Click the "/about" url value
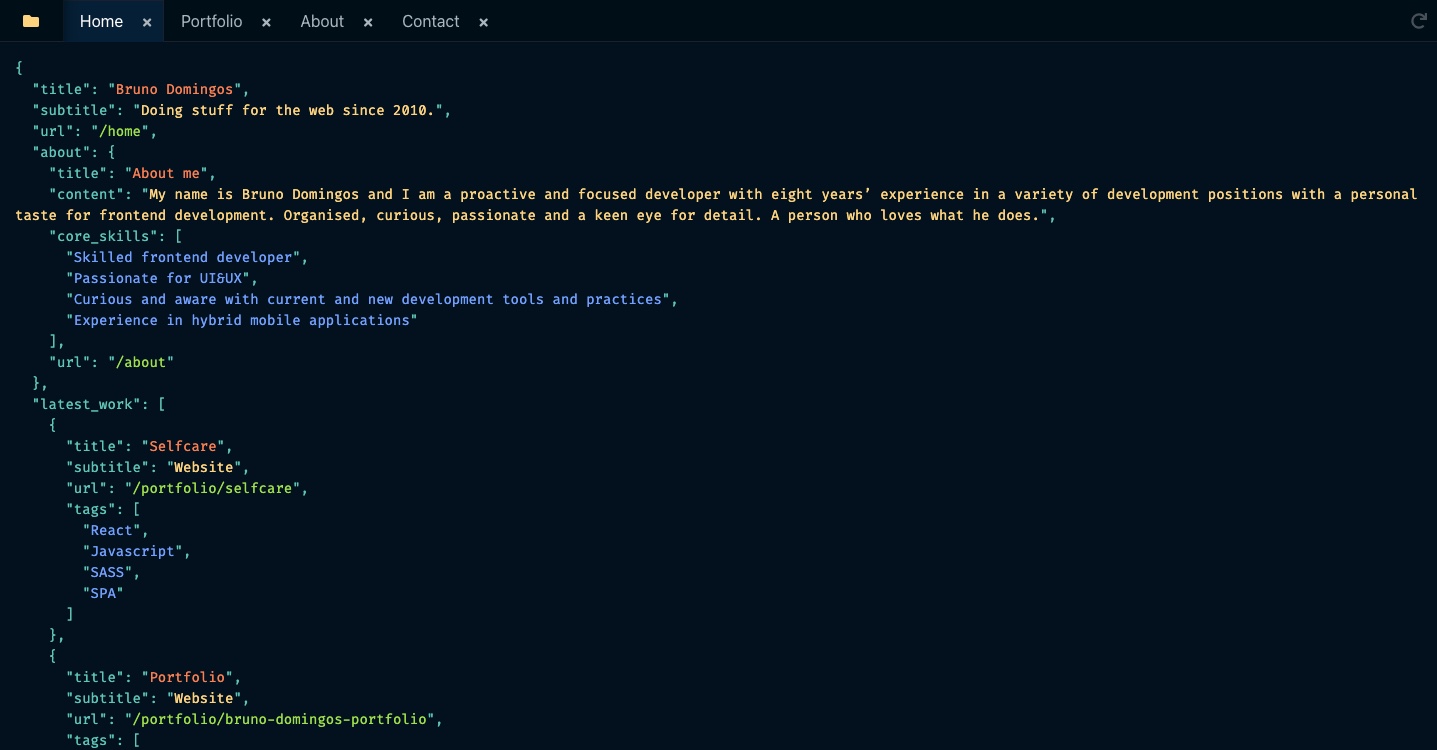The width and height of the screenshot is (1437, 750). [x=141, y=362]
